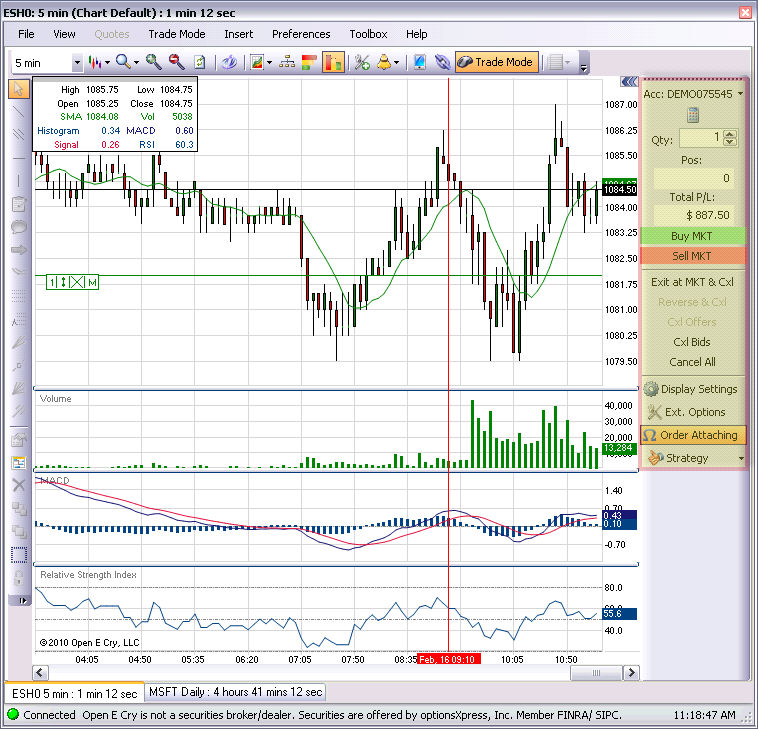Toggle the Trade Mode button
758x729 pixels.
pyautogui.click(x=495, y=62)
